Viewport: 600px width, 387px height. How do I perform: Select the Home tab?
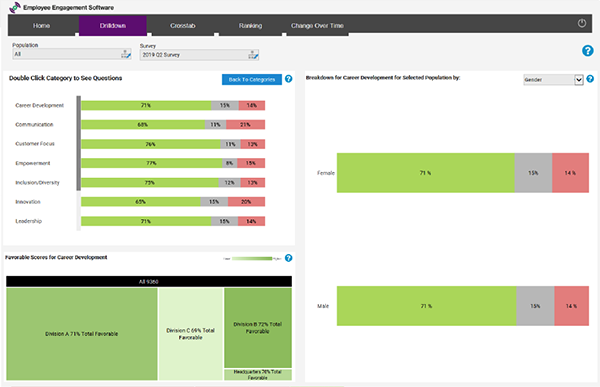41,26
